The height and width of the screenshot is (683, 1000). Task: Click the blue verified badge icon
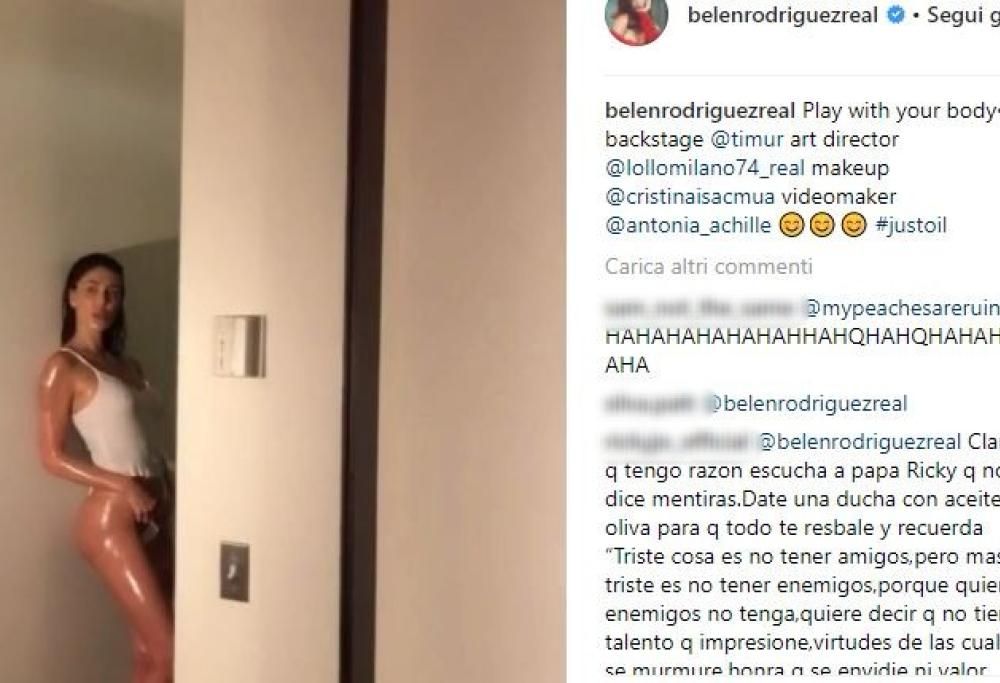[896, 15]
